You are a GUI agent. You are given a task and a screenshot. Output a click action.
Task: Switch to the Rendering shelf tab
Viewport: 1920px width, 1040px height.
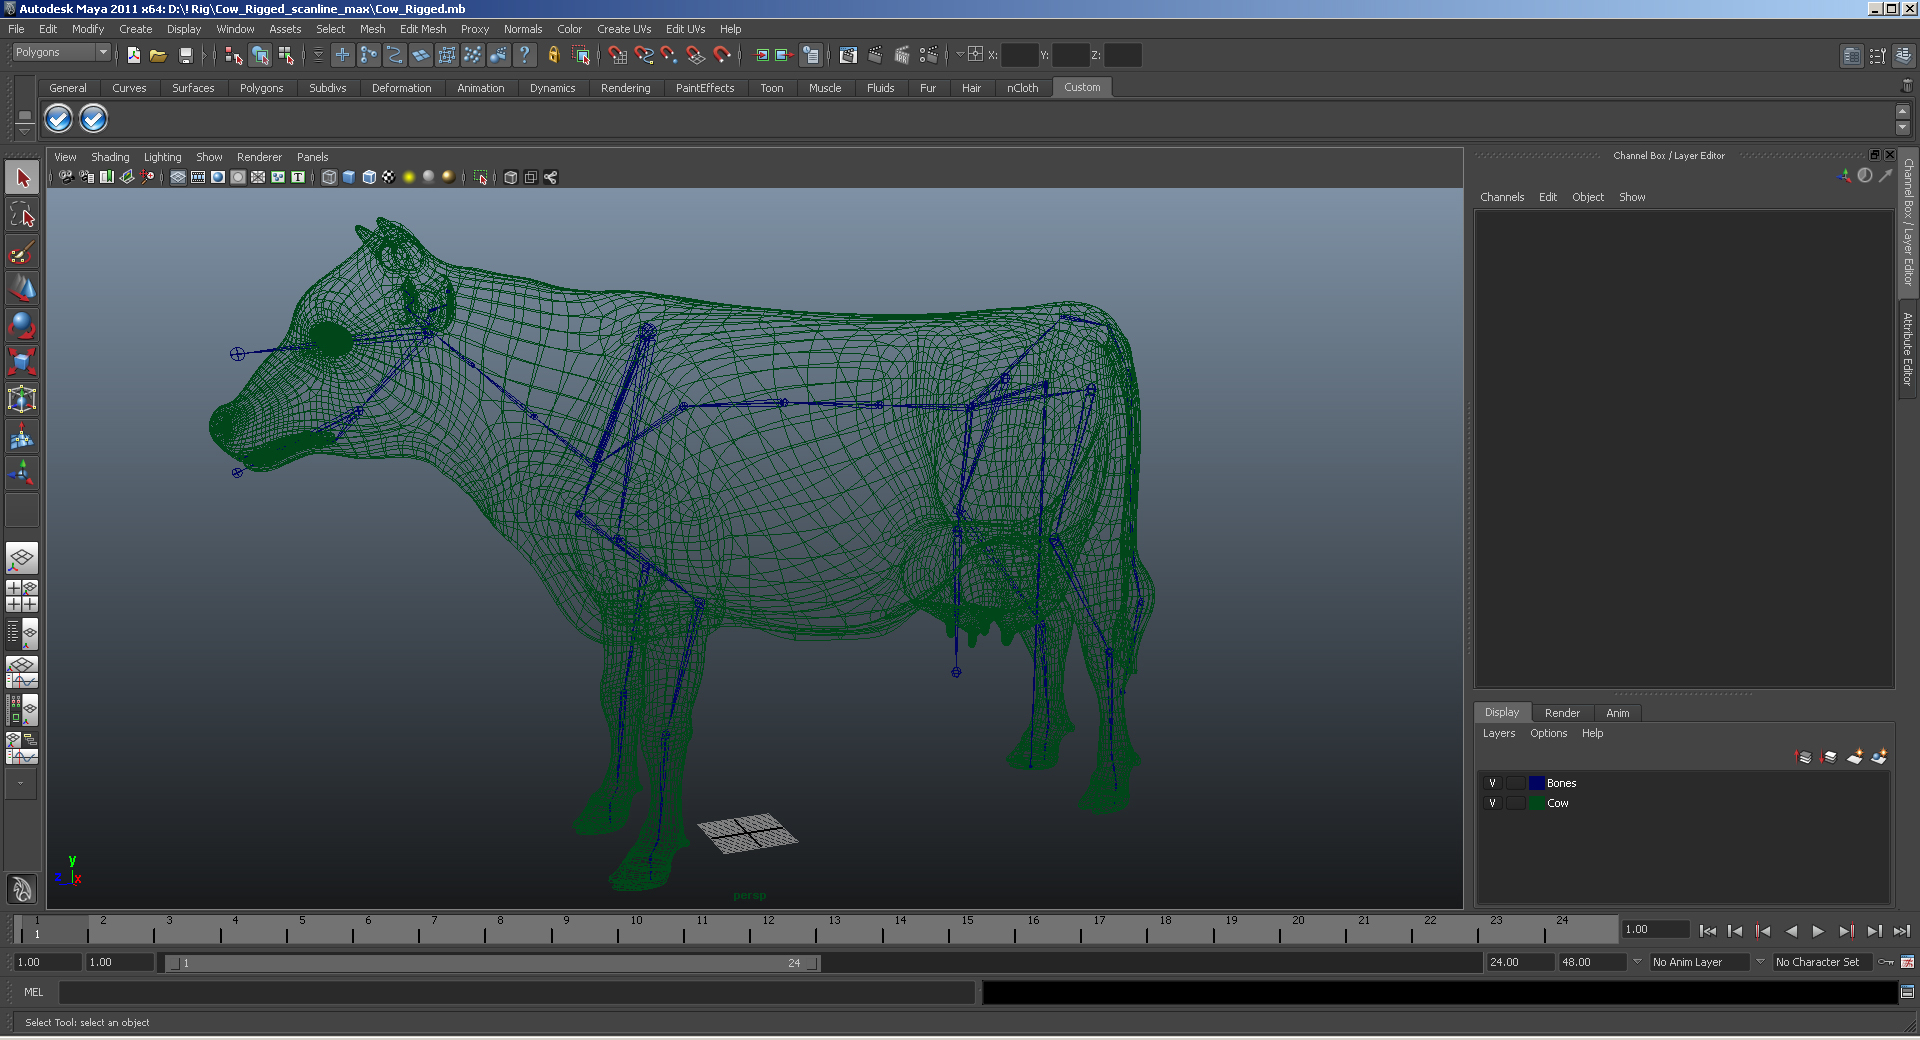click(x=625, y=88)
